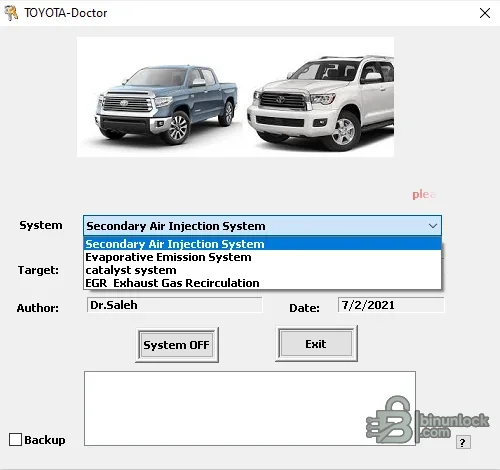Screen dimensions: 500x470
Task: Select EGR Exhaust Gas Recirculation option
Action: click(x=262, y=283)
